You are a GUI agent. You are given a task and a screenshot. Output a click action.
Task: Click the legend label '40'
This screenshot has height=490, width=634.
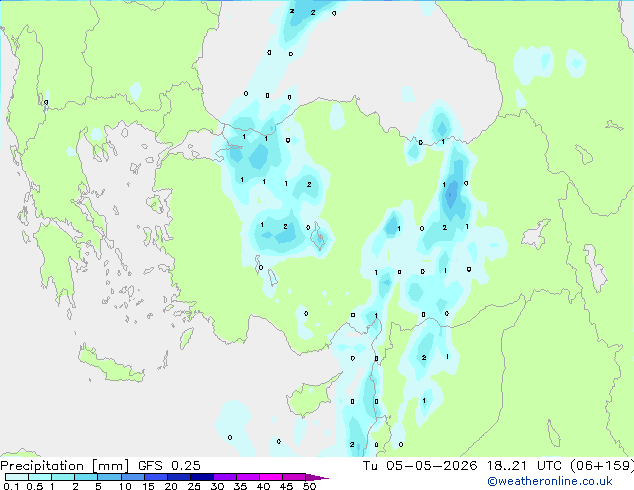pyautogui.click(x=263, y=486)
